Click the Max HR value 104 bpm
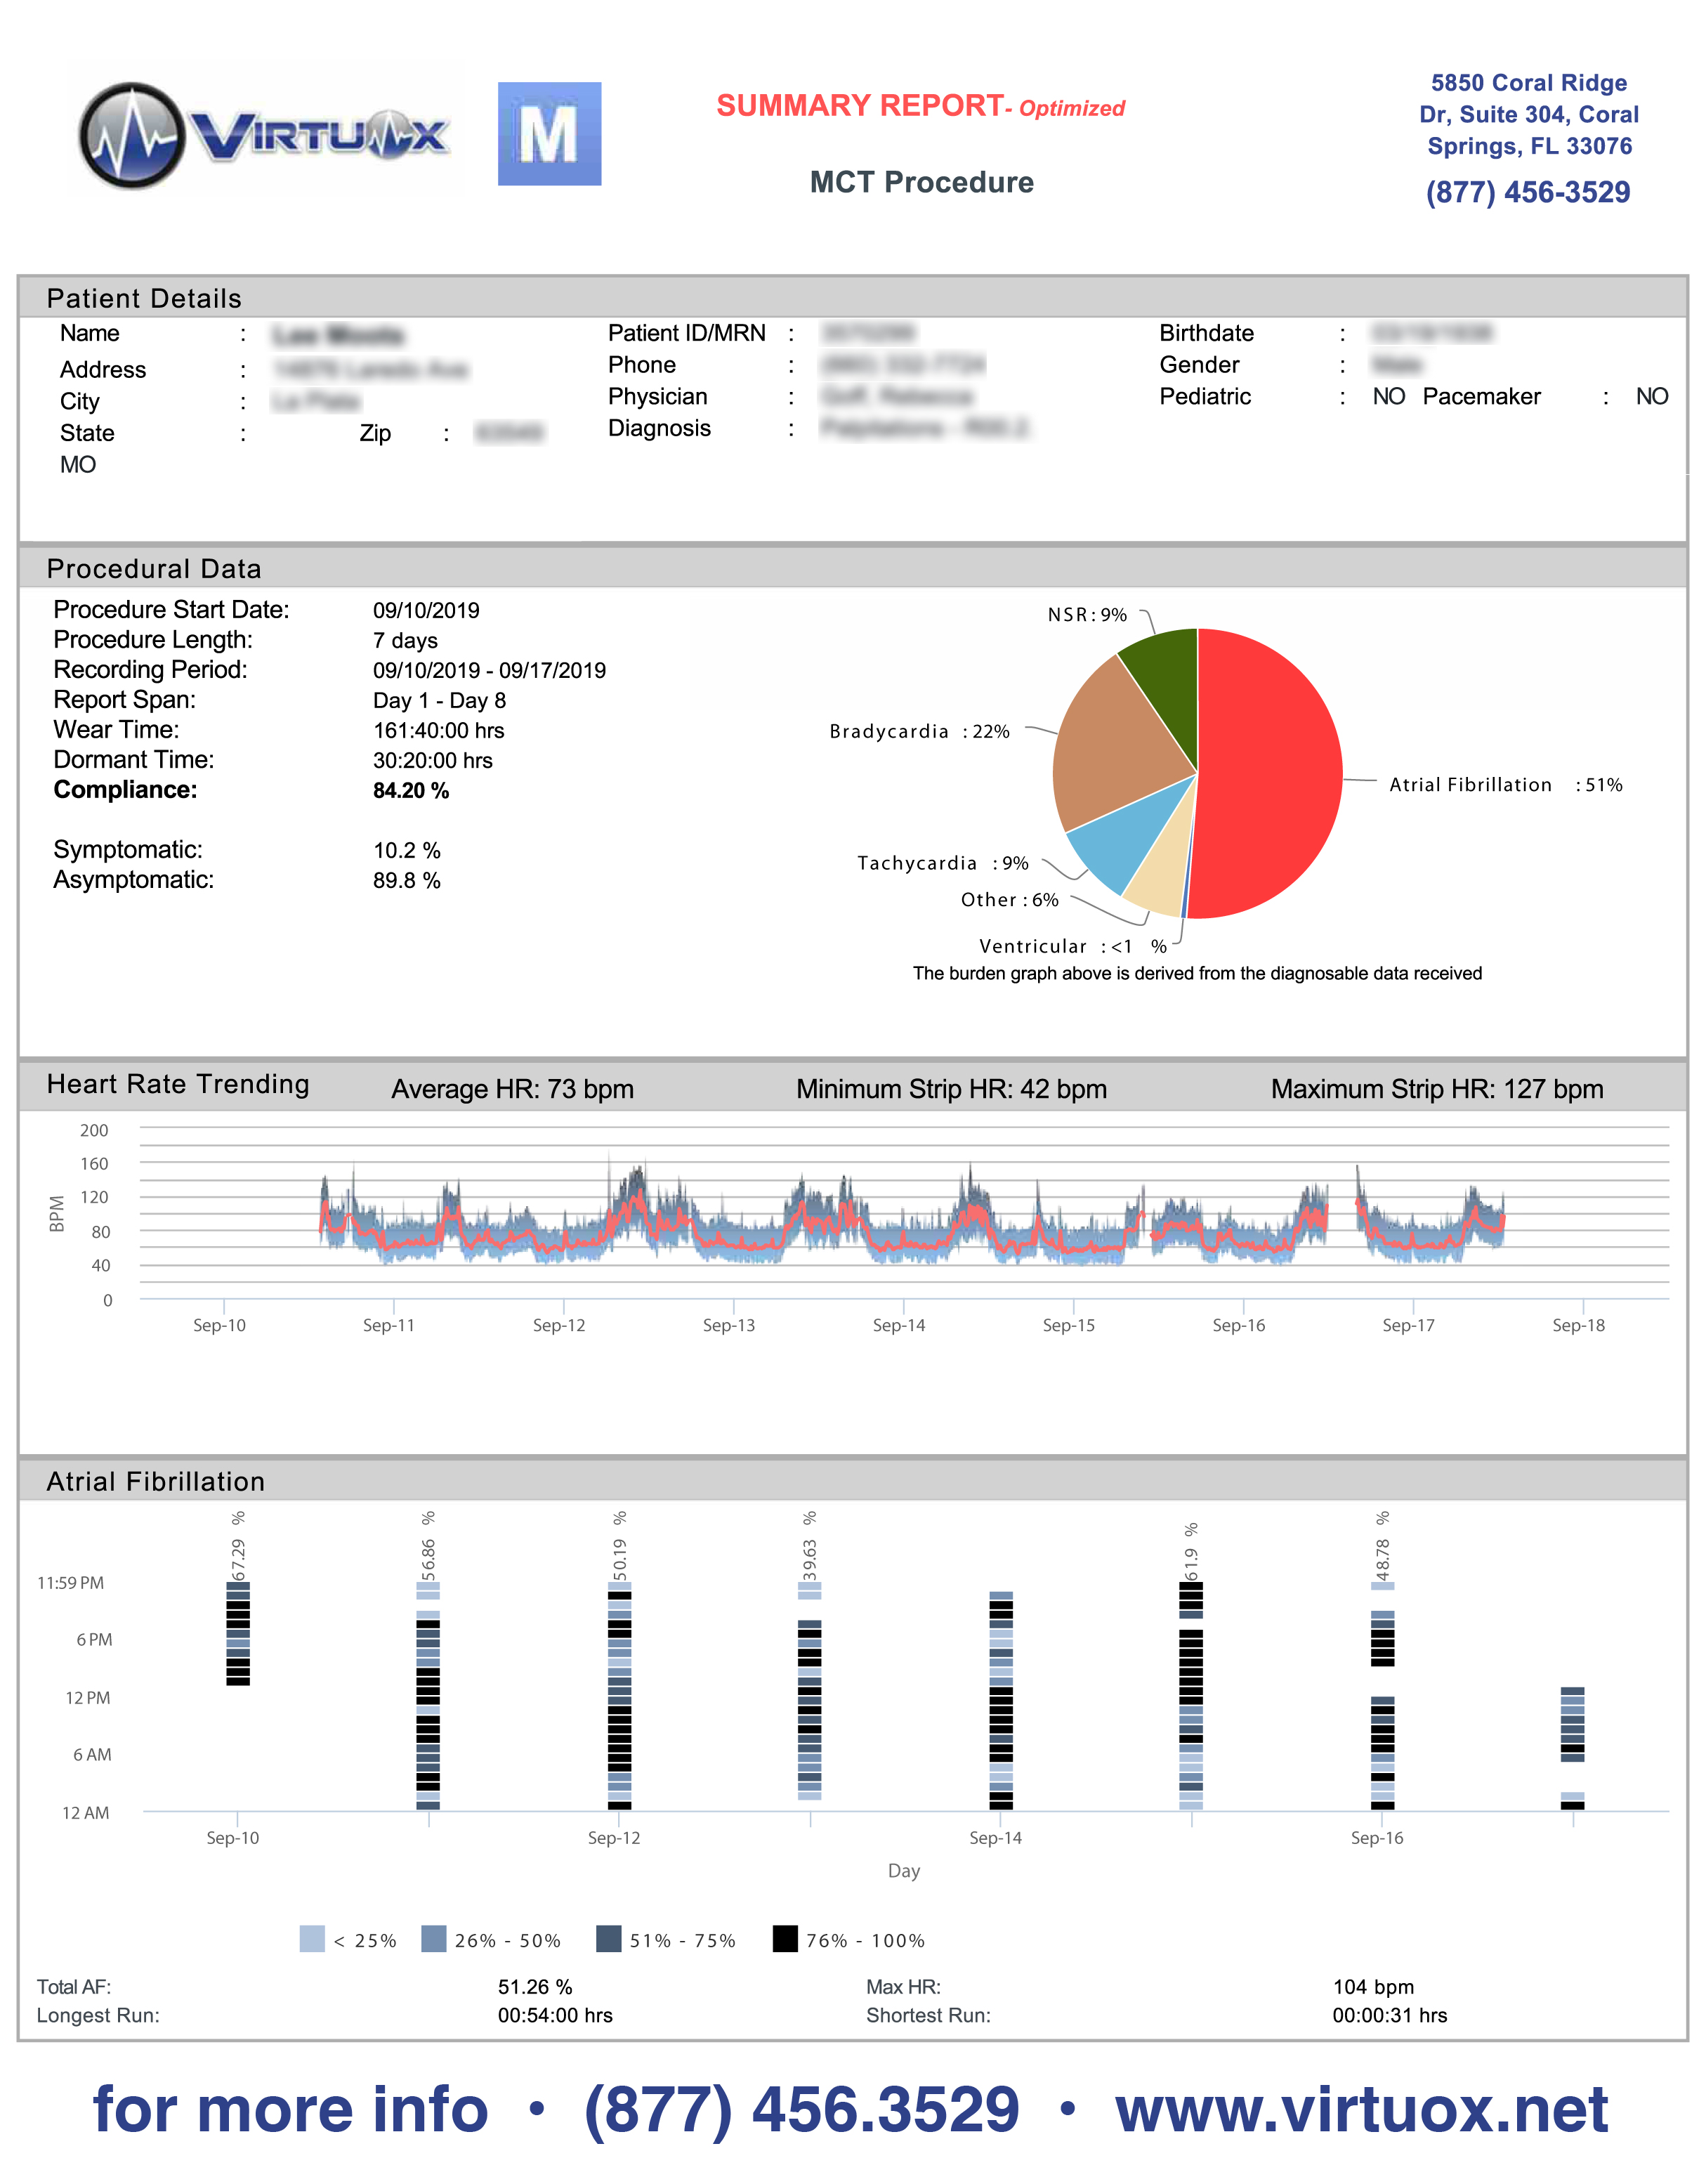The width and height of the screenshot is (1706, 2184). pyautogui.click(x=1373, y=1987)
